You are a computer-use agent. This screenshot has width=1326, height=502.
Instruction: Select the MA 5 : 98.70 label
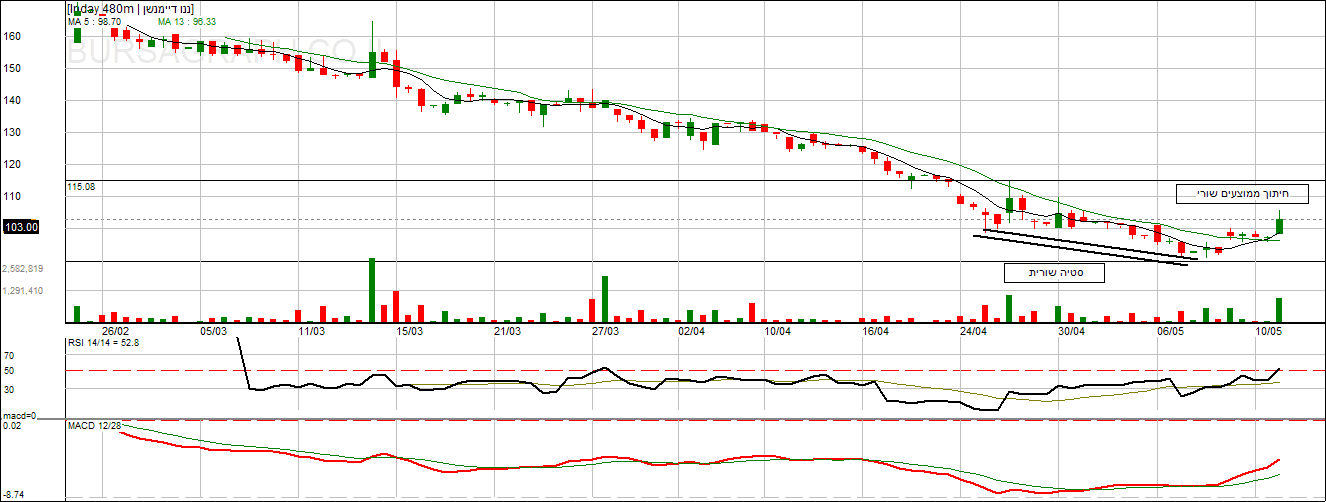pos(95,21)
